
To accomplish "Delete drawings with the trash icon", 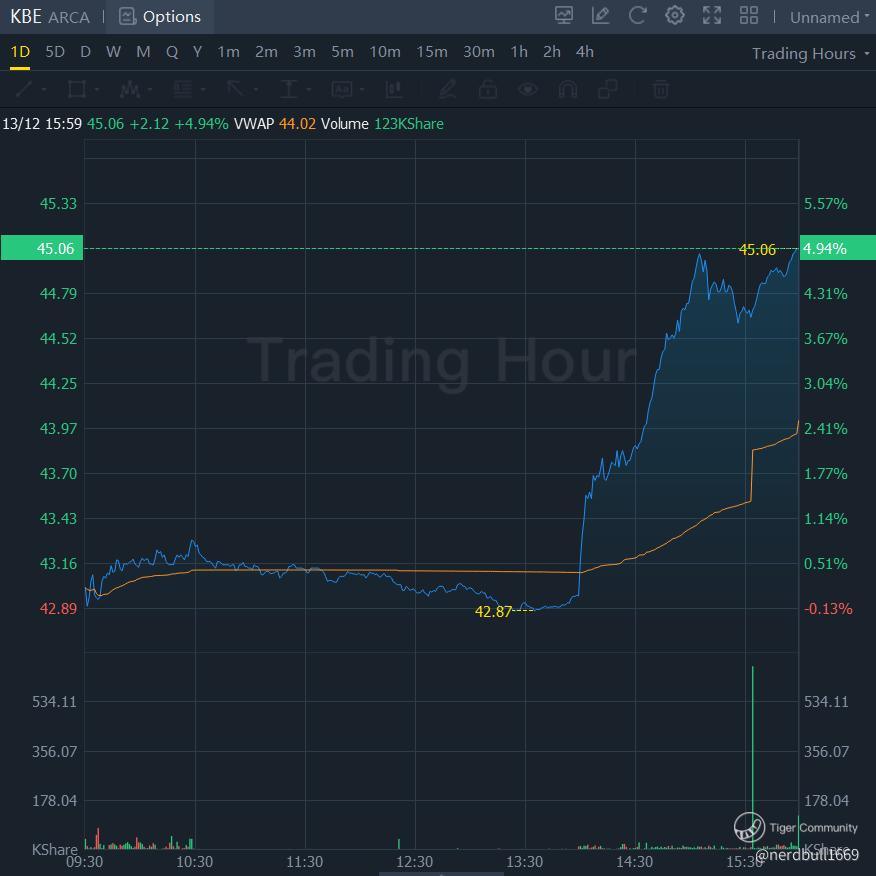I will 661,89.
